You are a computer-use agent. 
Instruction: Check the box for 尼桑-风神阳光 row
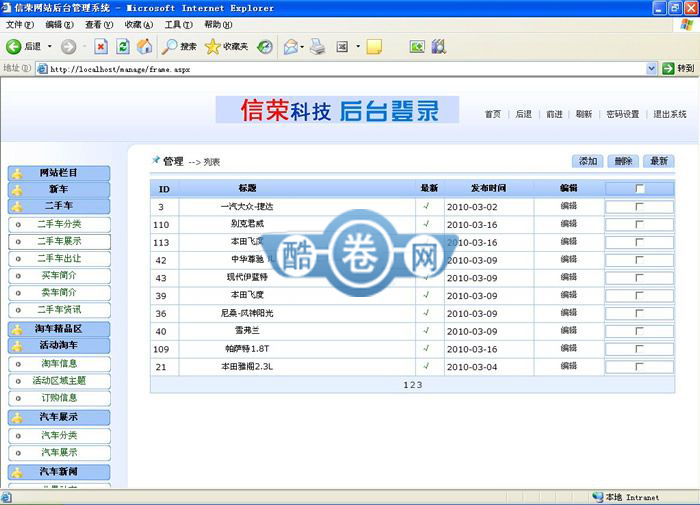coord(640,313)
